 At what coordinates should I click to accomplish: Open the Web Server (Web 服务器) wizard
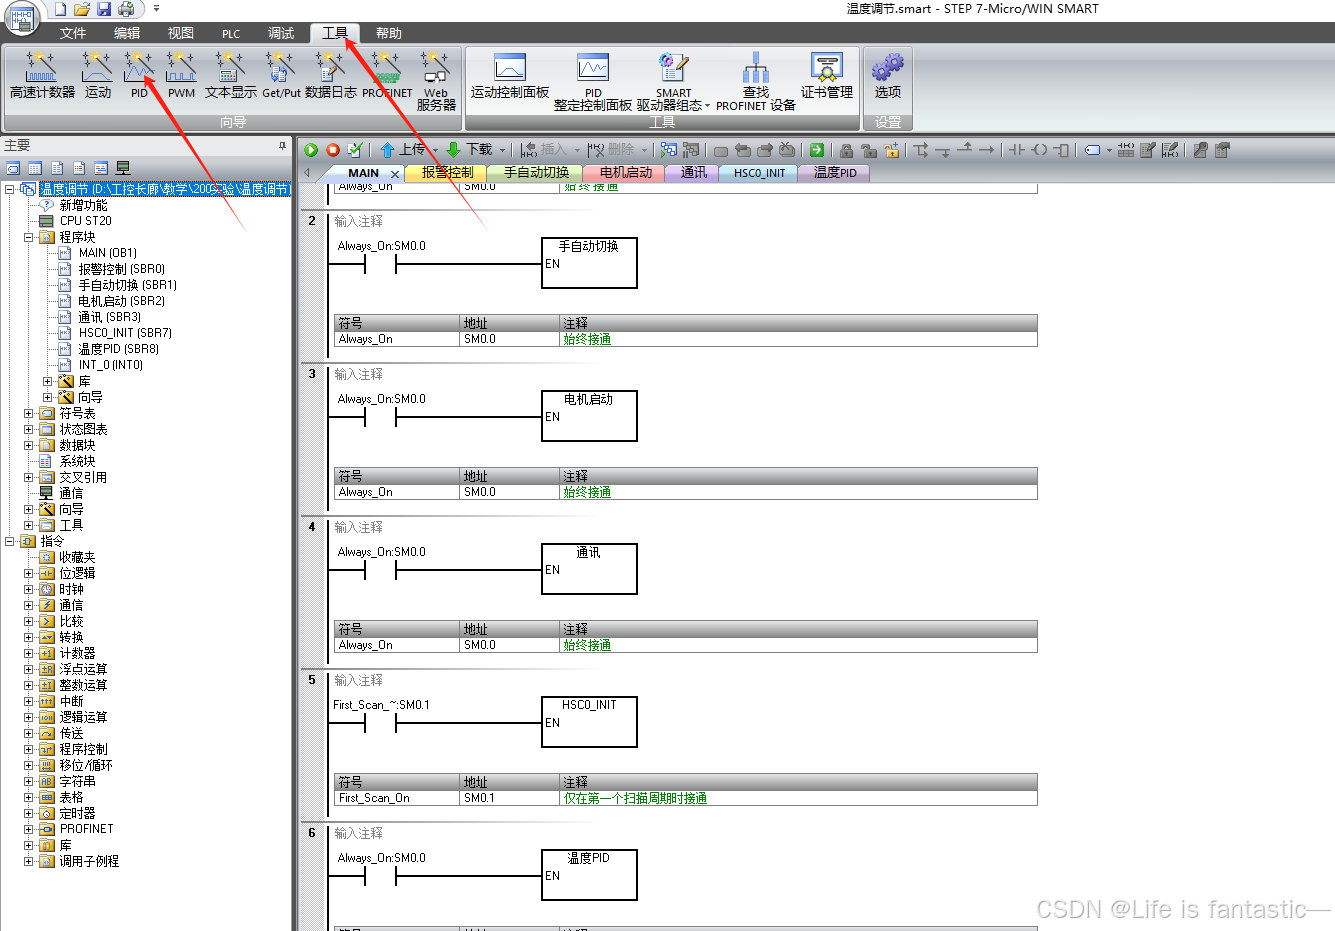click(x=436, y=80)
